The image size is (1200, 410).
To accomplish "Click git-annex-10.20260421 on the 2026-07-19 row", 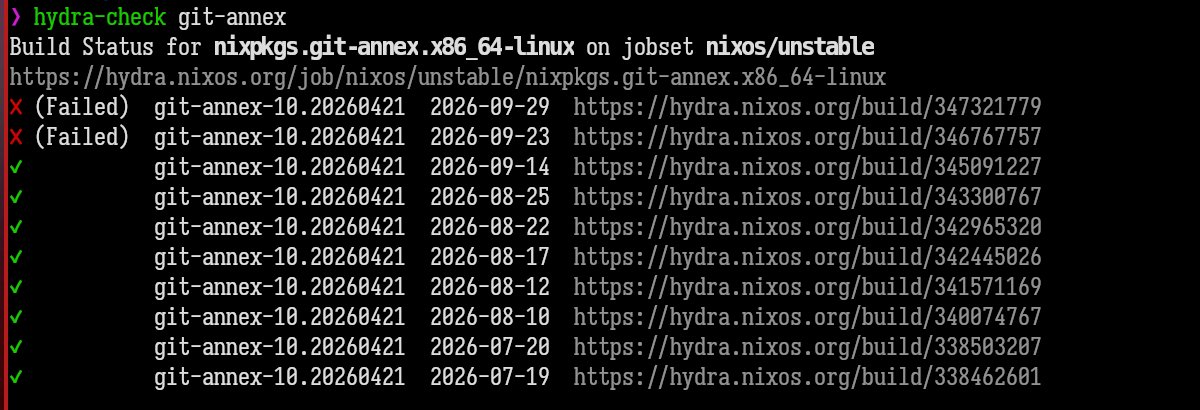I will [x=280, y=377].
